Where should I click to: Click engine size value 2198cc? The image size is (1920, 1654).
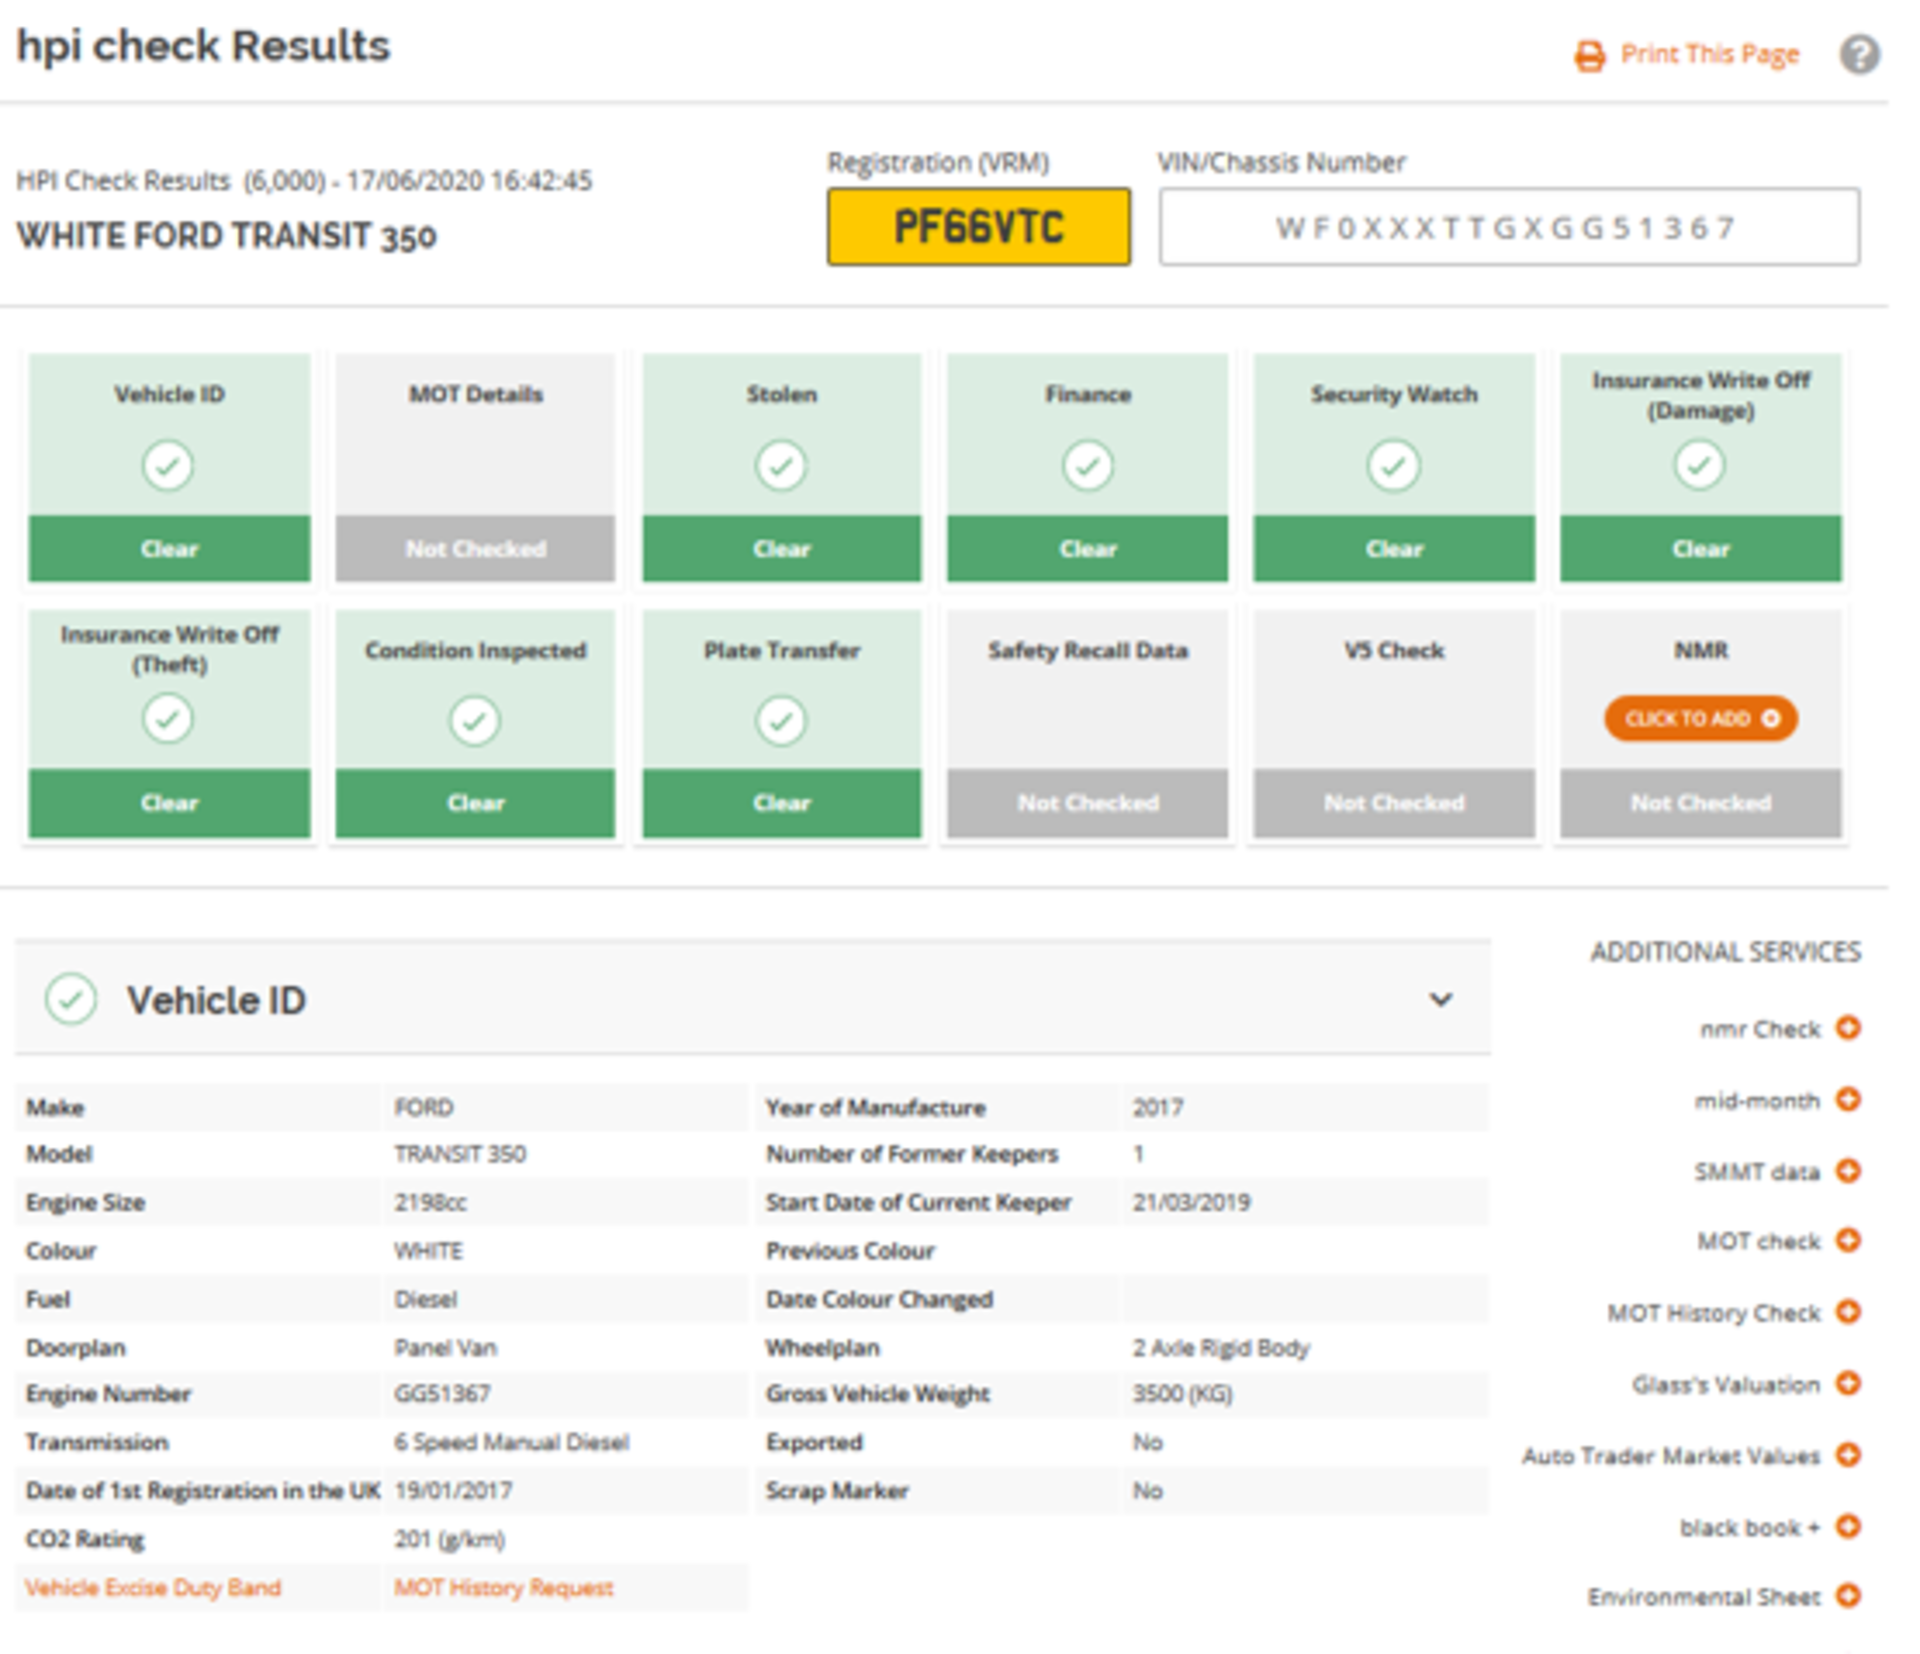pos(430,1202)
